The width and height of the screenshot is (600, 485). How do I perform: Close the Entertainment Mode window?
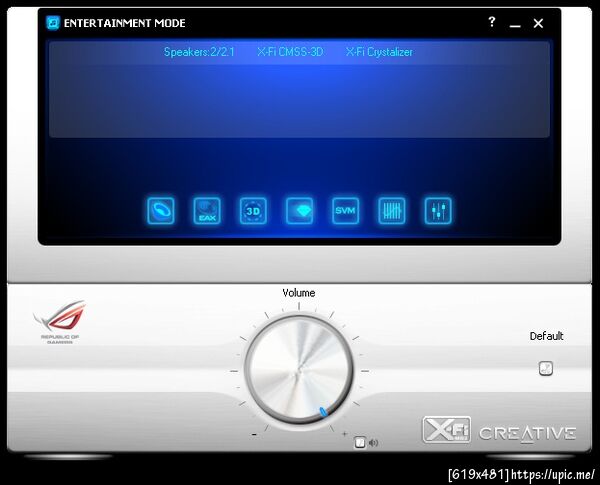tap(538, 23)
